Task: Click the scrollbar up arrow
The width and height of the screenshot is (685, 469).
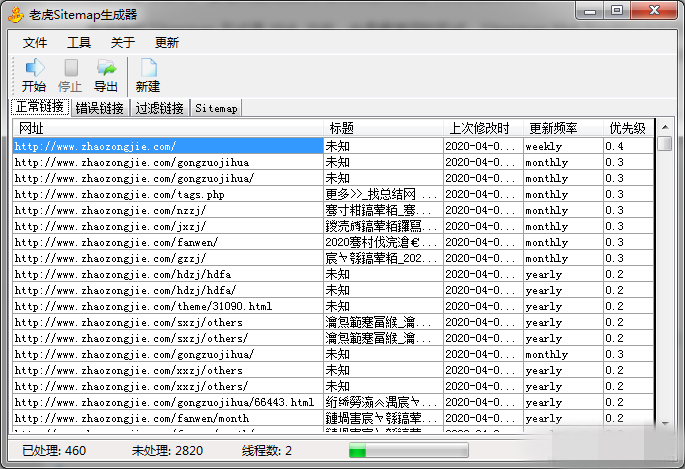Action: coord(665,127)
